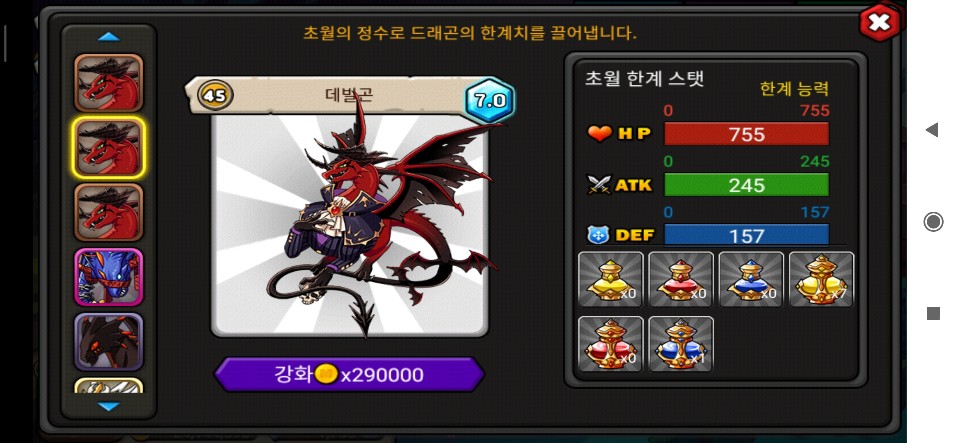Choose the highlighted red dragon thumbnail
Image resolution: width=960 pixels, height=443 pixels.
tap(109, 148)
